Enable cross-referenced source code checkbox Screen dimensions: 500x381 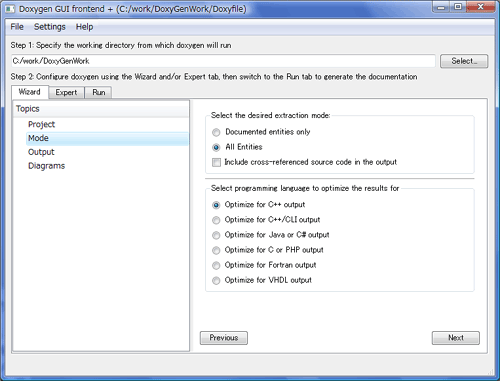(216, 162)
